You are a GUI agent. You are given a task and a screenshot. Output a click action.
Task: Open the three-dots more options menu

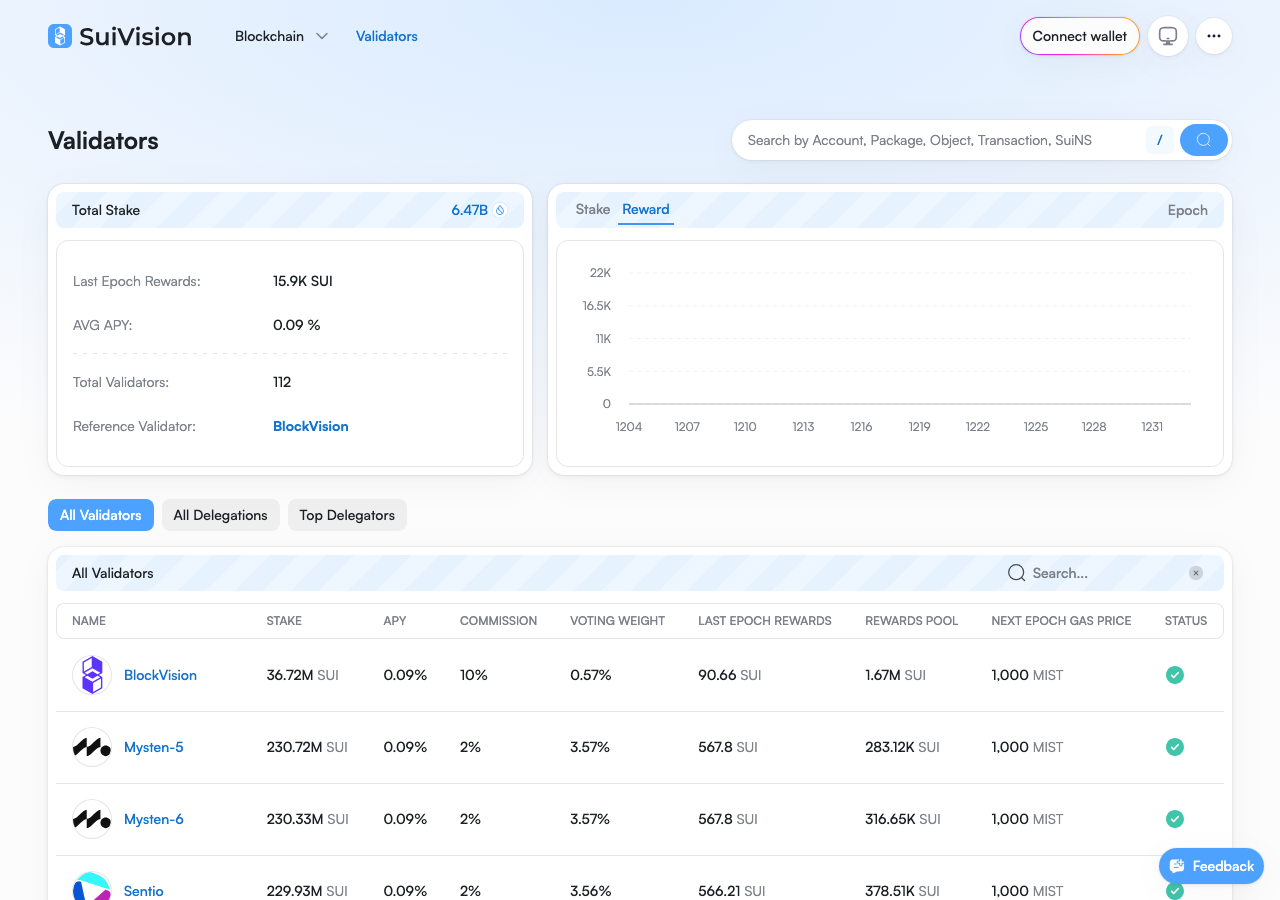tap(1214, 36)
